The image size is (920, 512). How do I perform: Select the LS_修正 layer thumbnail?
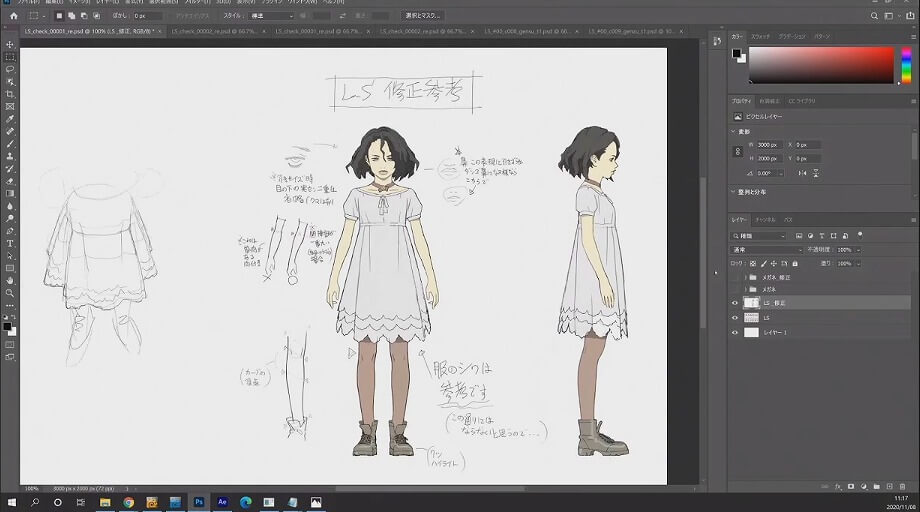tap(751, 303)
